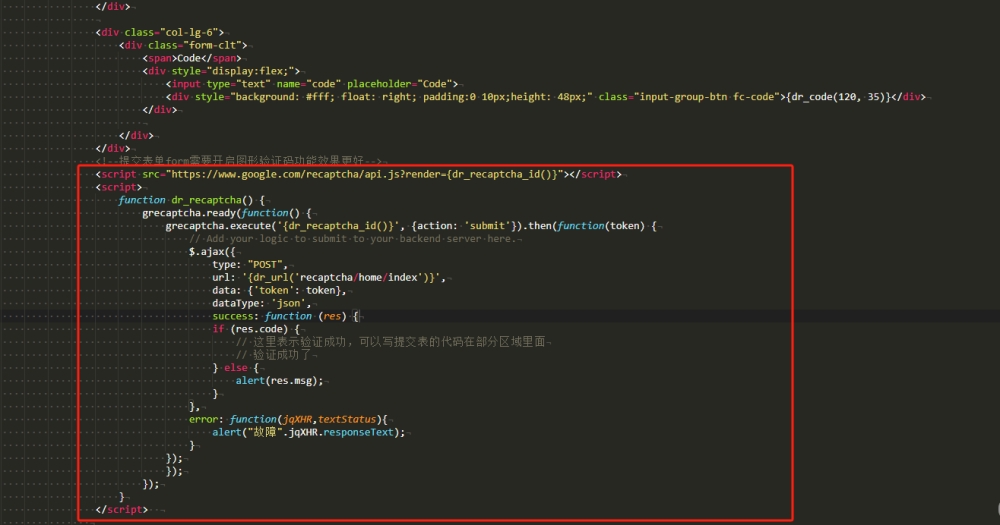Click the Google recaptcha api.js URL

coord(366,174)
